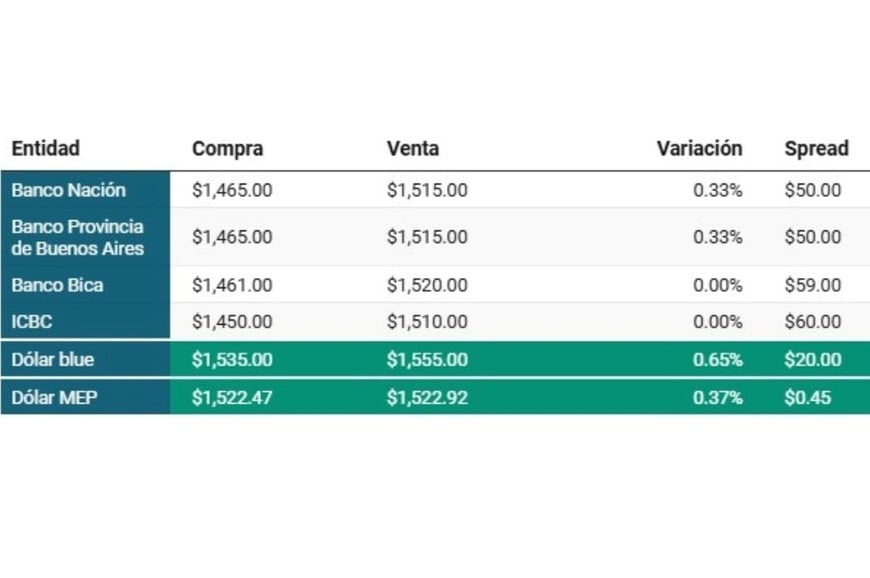Select Banco Bica spread value $59.00

pos(813,285)
